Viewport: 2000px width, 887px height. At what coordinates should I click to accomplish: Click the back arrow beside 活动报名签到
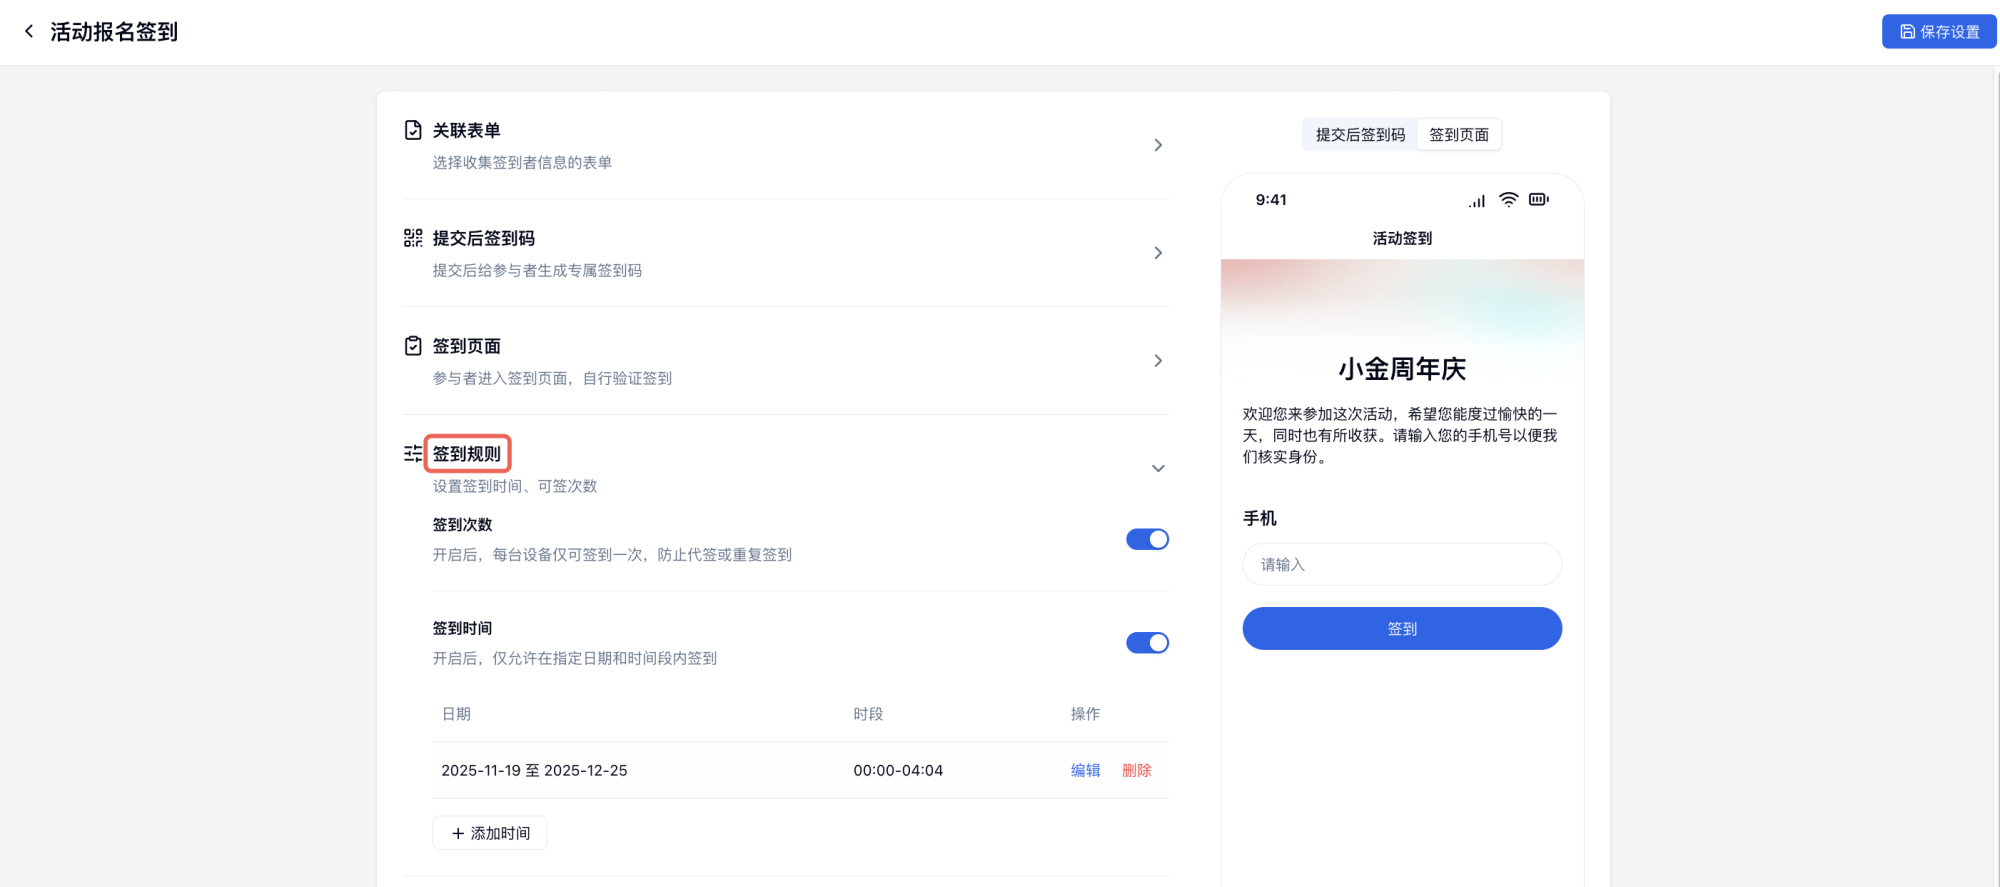click(29, 32)
